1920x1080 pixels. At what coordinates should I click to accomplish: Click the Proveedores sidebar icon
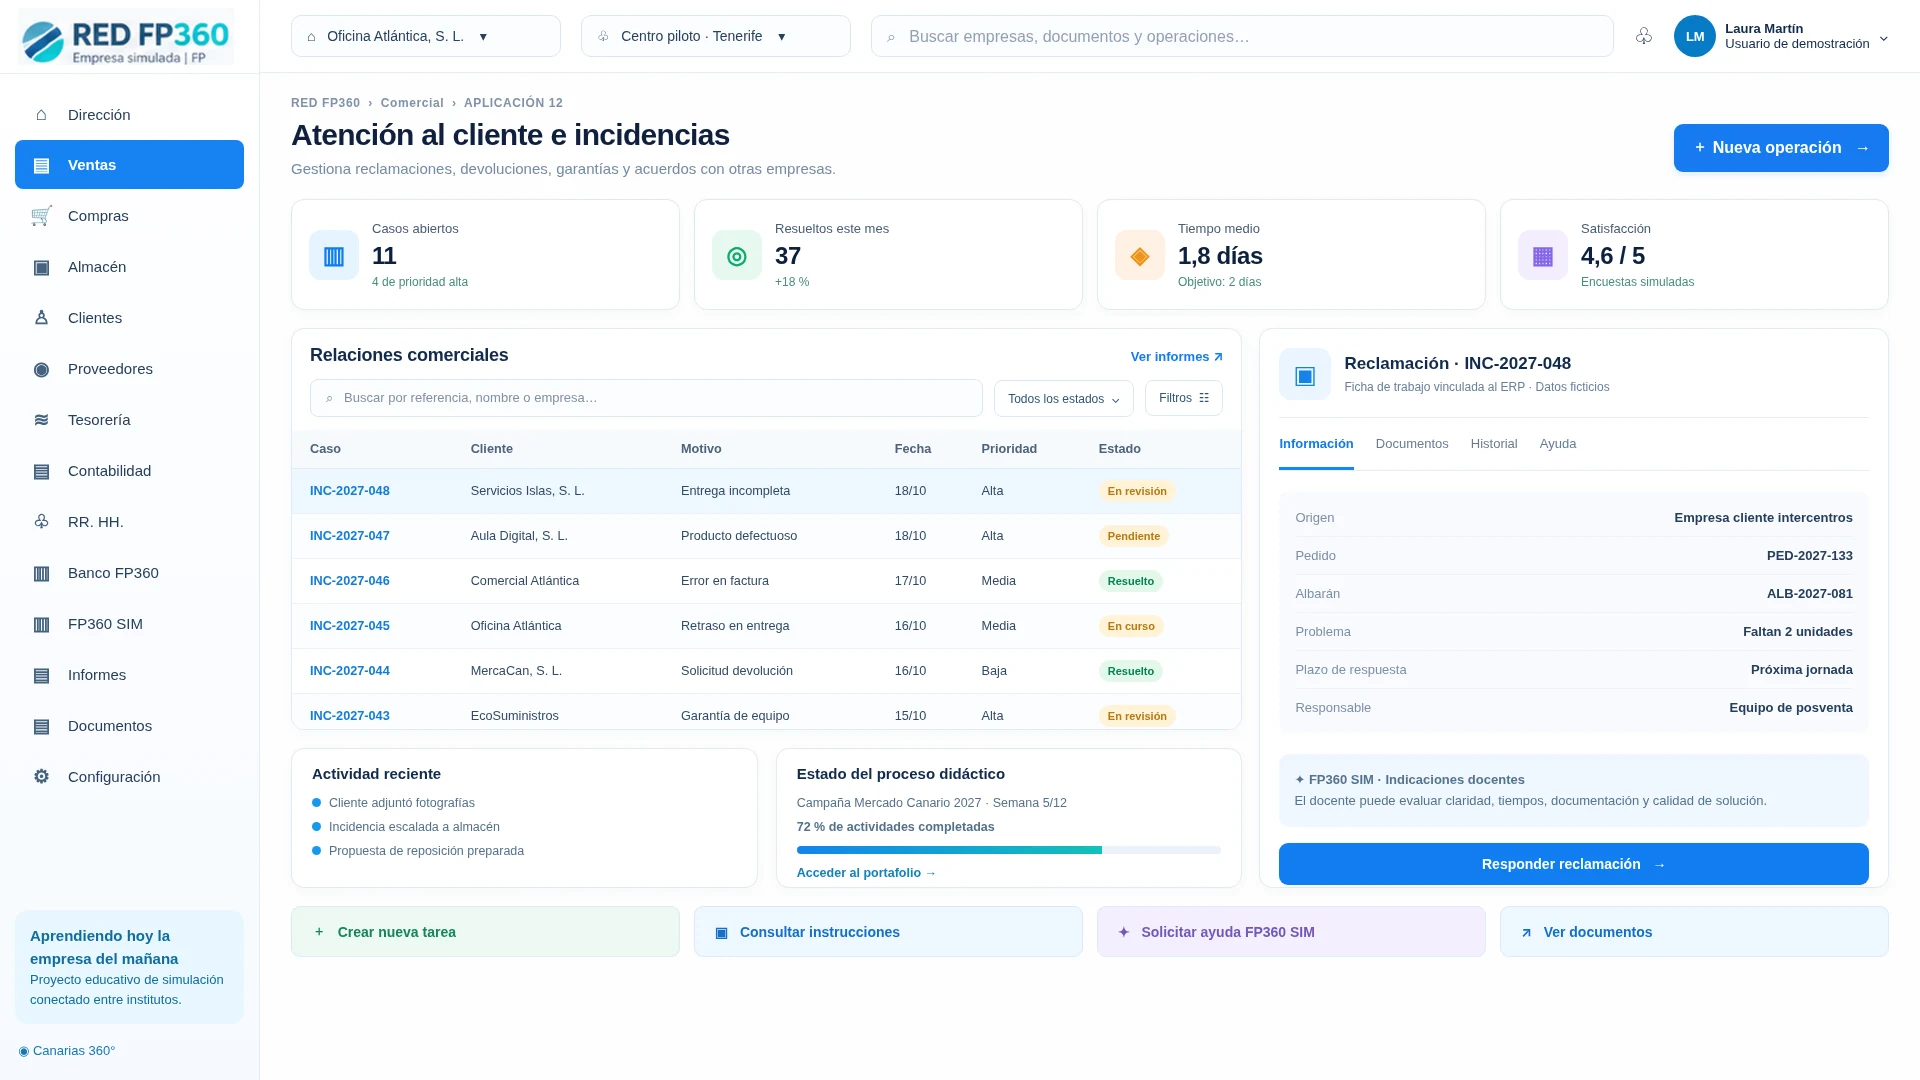click(x=41, y=369)
